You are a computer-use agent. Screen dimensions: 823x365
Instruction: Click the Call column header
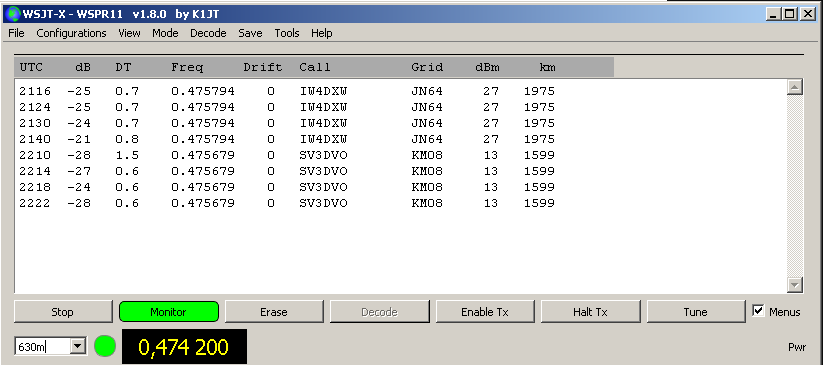[315, 67]
